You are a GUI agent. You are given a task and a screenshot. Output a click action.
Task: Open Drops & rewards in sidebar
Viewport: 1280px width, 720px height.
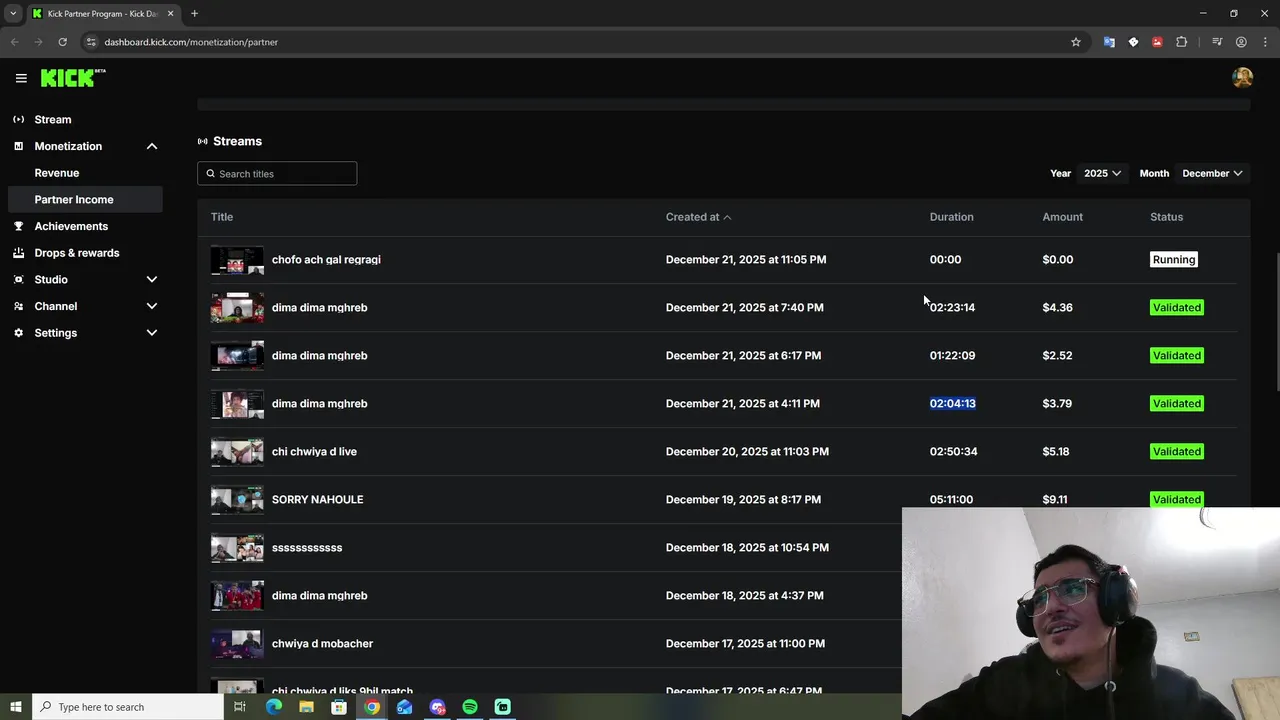tap(77, 253)
